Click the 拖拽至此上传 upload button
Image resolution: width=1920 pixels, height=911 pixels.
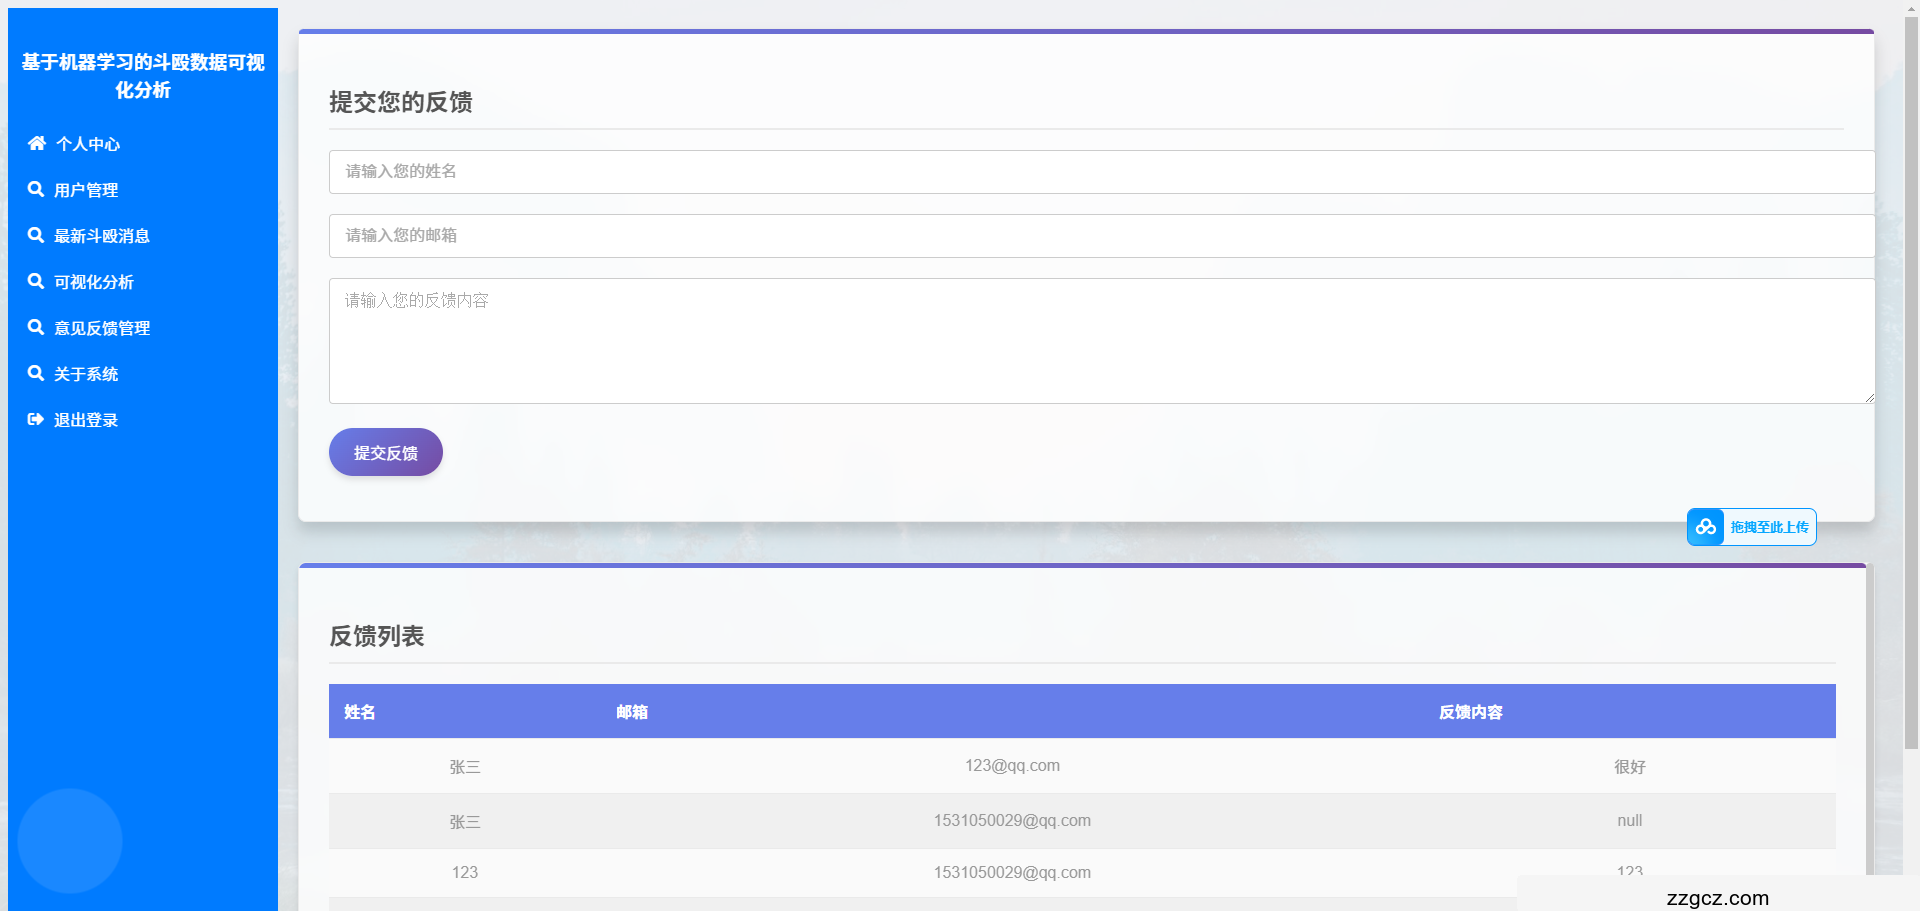(1768, 527)
